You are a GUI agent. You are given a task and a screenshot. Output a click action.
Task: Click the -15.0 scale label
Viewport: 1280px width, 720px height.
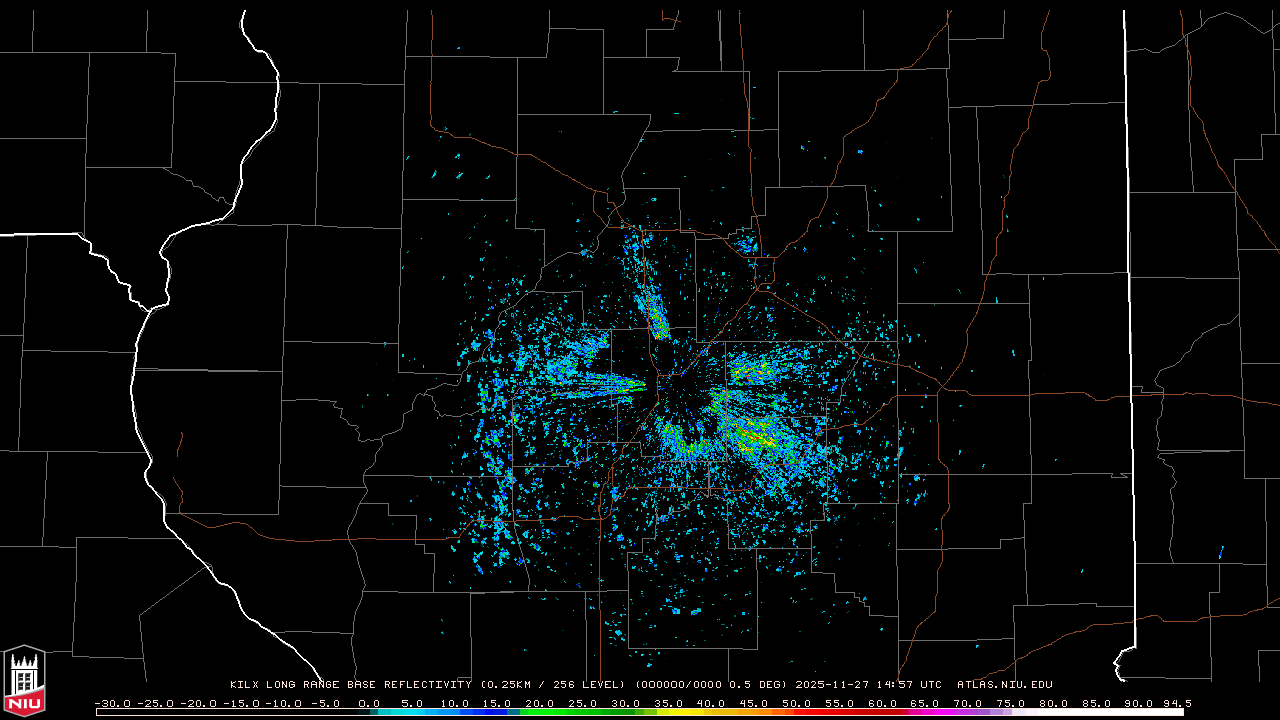pos(240,703)
